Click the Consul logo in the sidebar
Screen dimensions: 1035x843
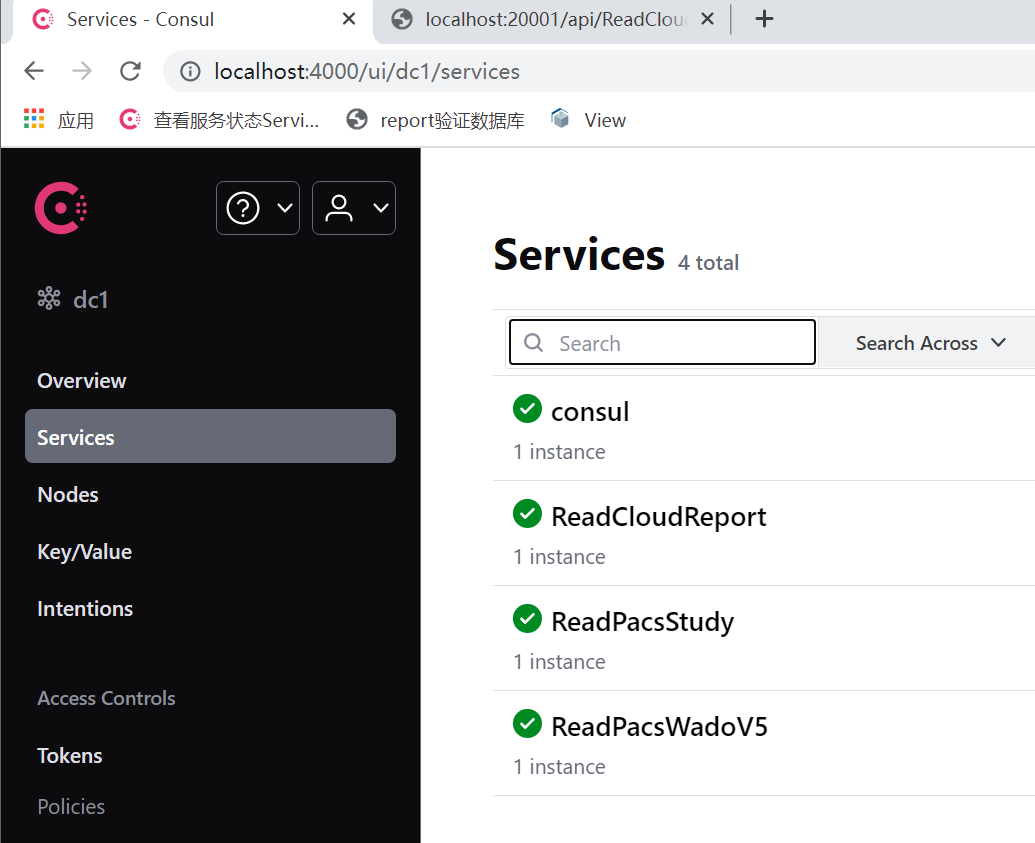click(x=61, y=208)
